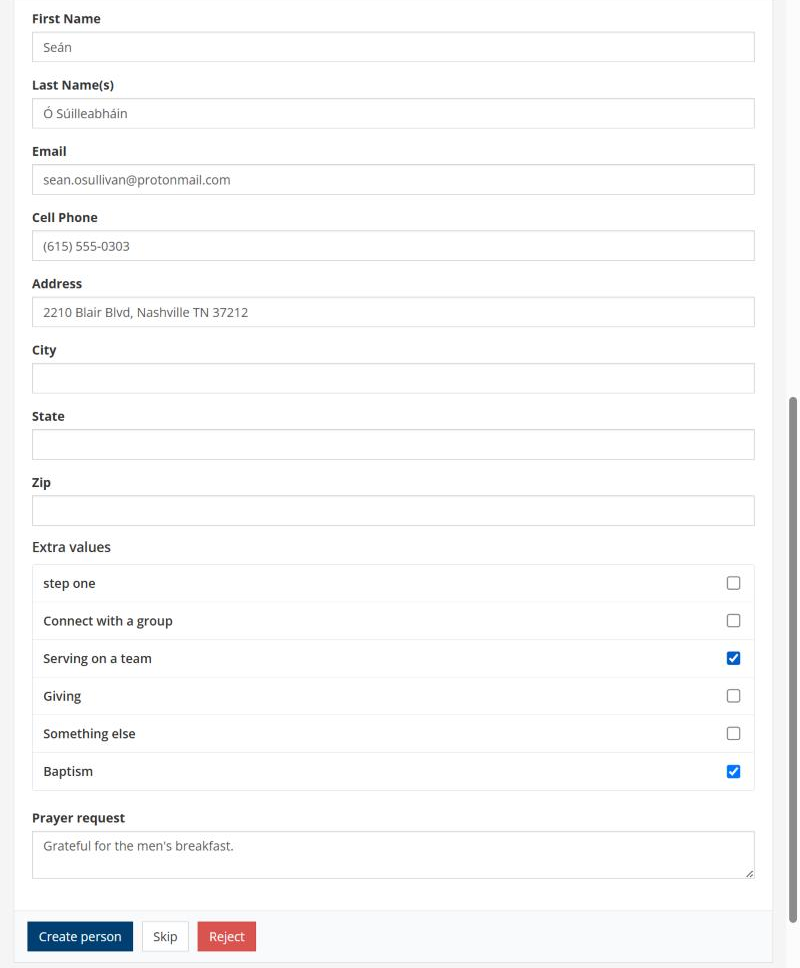
Task: Click the Baptism label text
Action: tap(68, 772)
